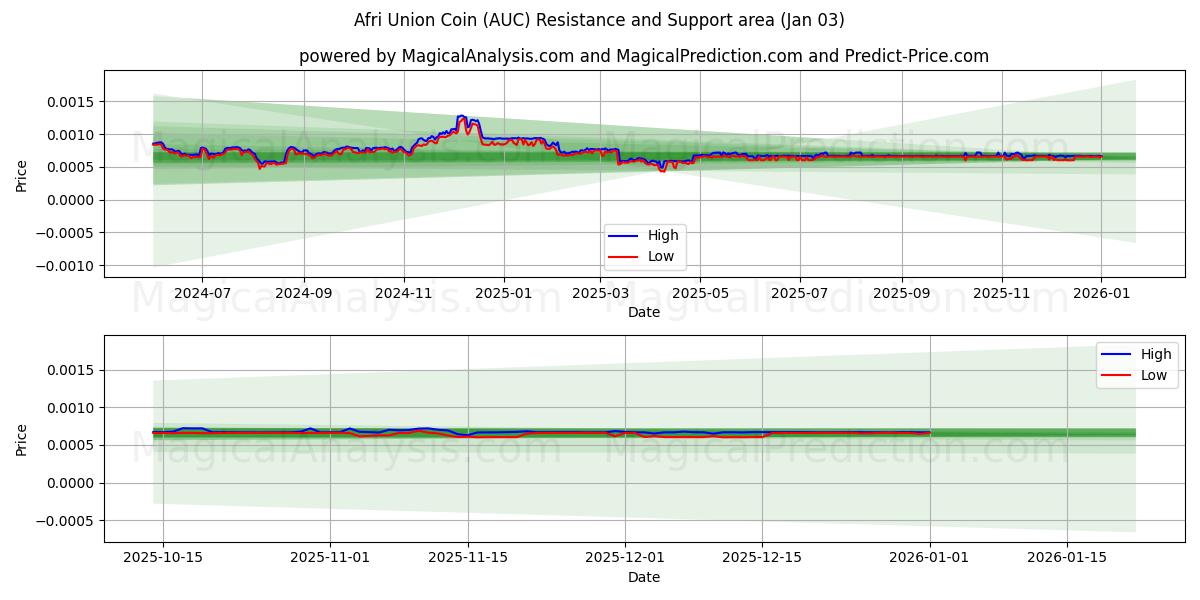Click the December 2024 price peak in the top chart
This screenshot has width=1200, height=600.
point(461,117)
